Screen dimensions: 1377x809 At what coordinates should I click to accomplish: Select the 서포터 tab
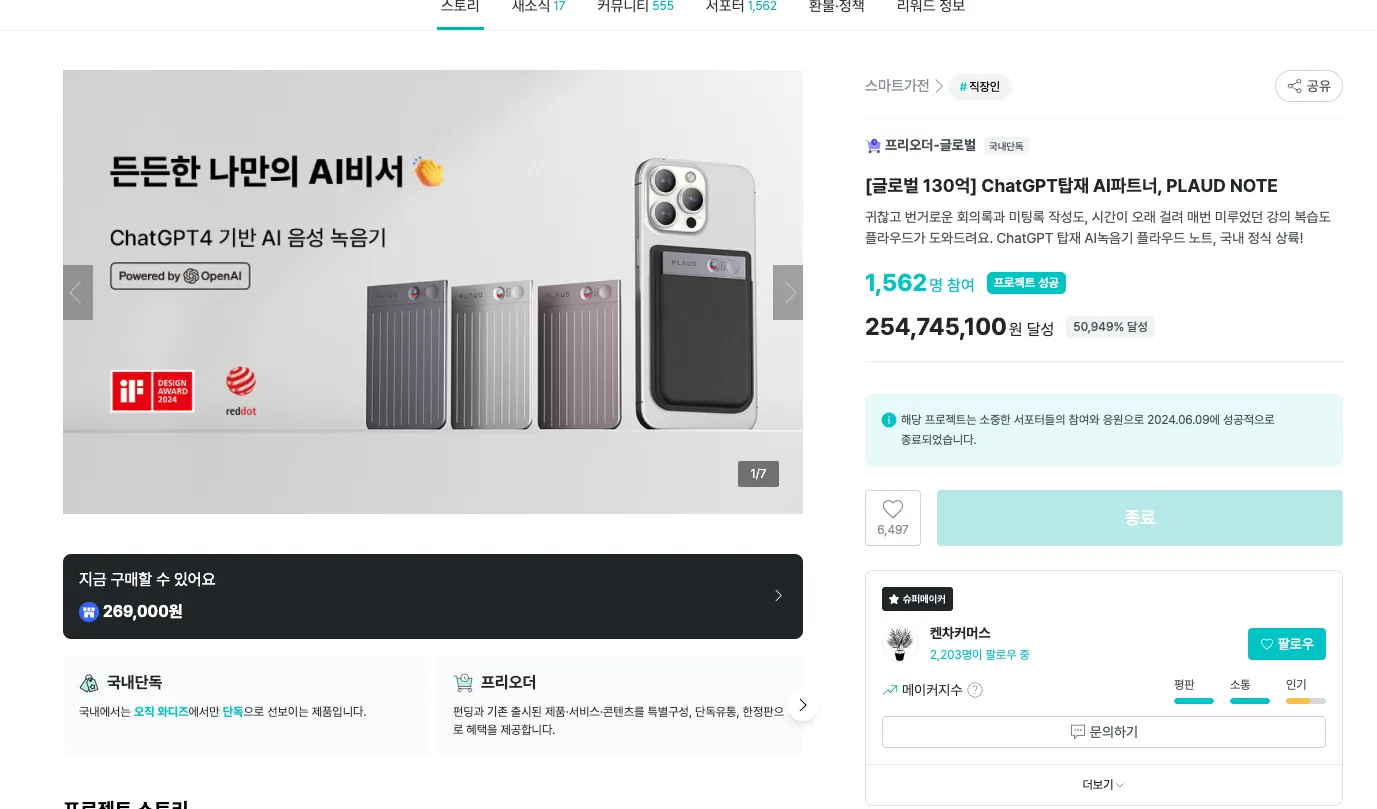click(741, 6)
